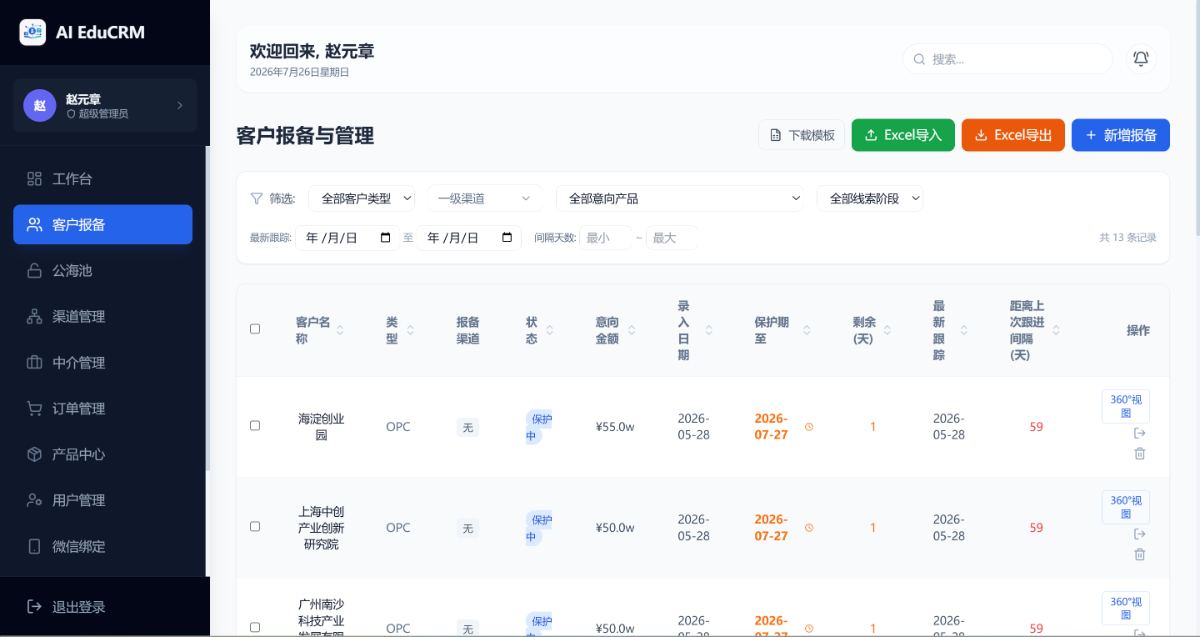
Task: Click the 下载模板 button
Action: (802, 135)
